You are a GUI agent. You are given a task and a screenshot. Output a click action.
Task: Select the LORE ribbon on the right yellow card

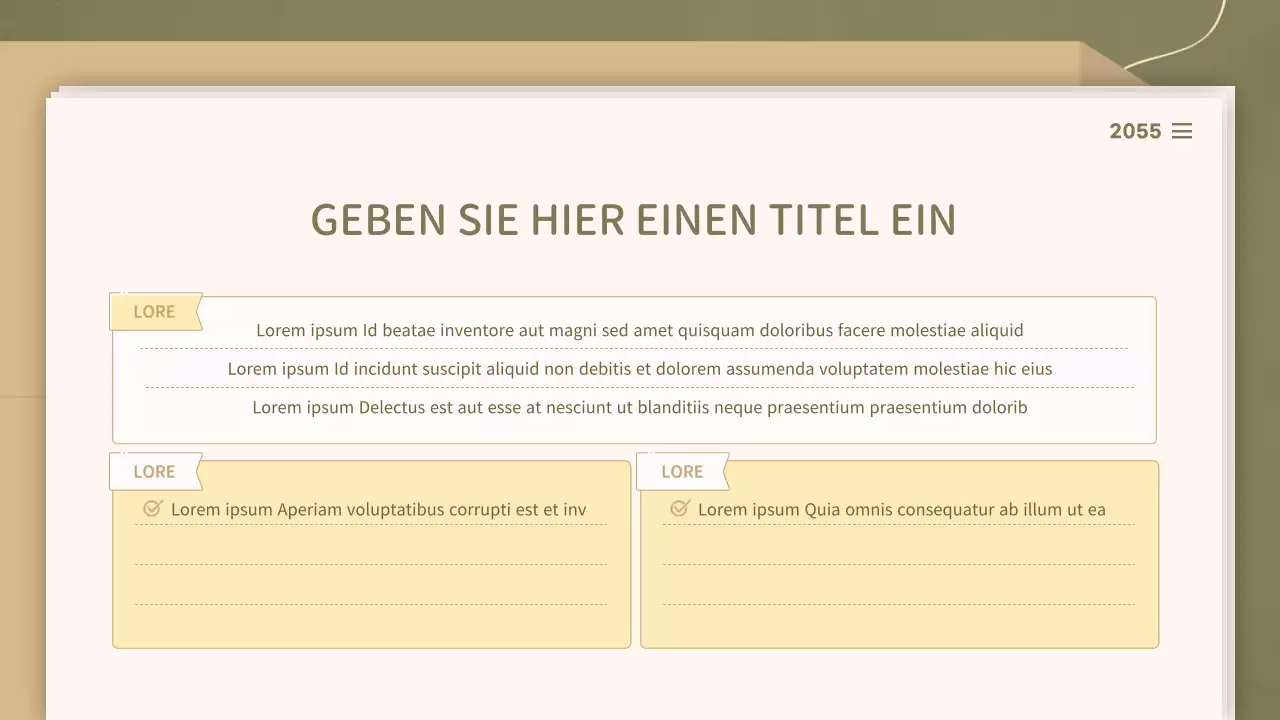tap(682, 471)
